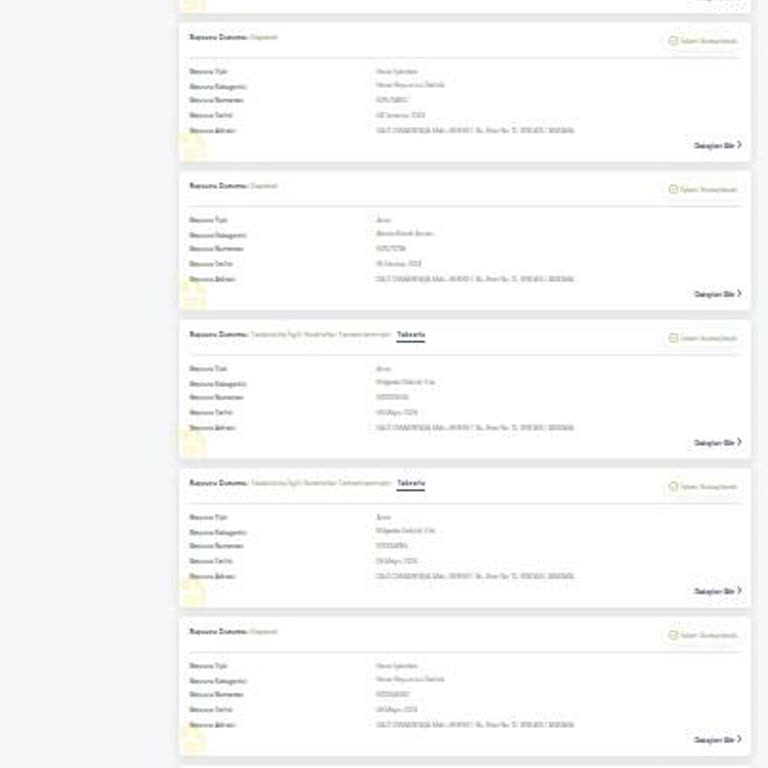Click the application address in the topmost full card
This screenshot has height=768, width=768.
pos(475,131)
